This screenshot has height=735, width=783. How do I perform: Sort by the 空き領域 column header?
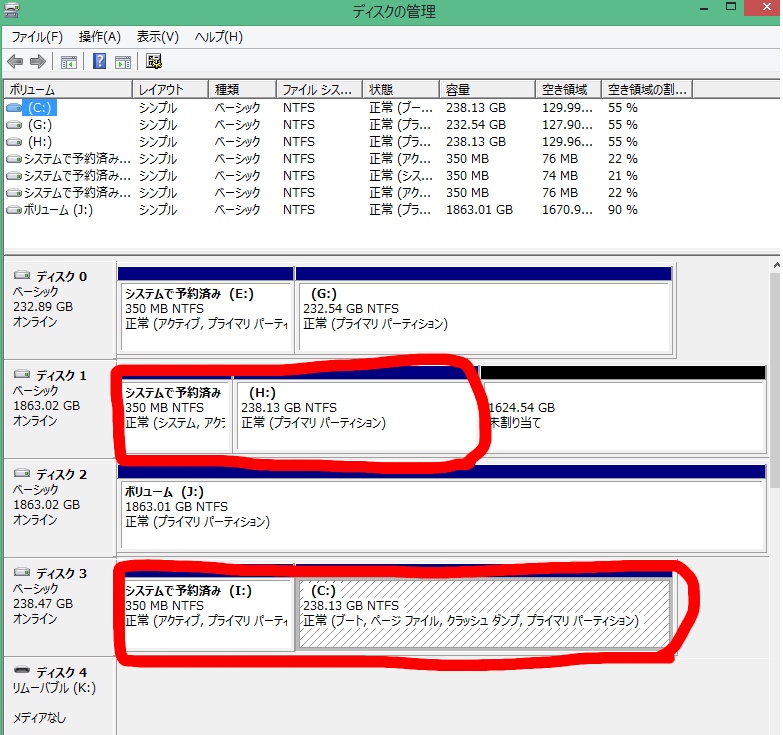tap(567, 89)
